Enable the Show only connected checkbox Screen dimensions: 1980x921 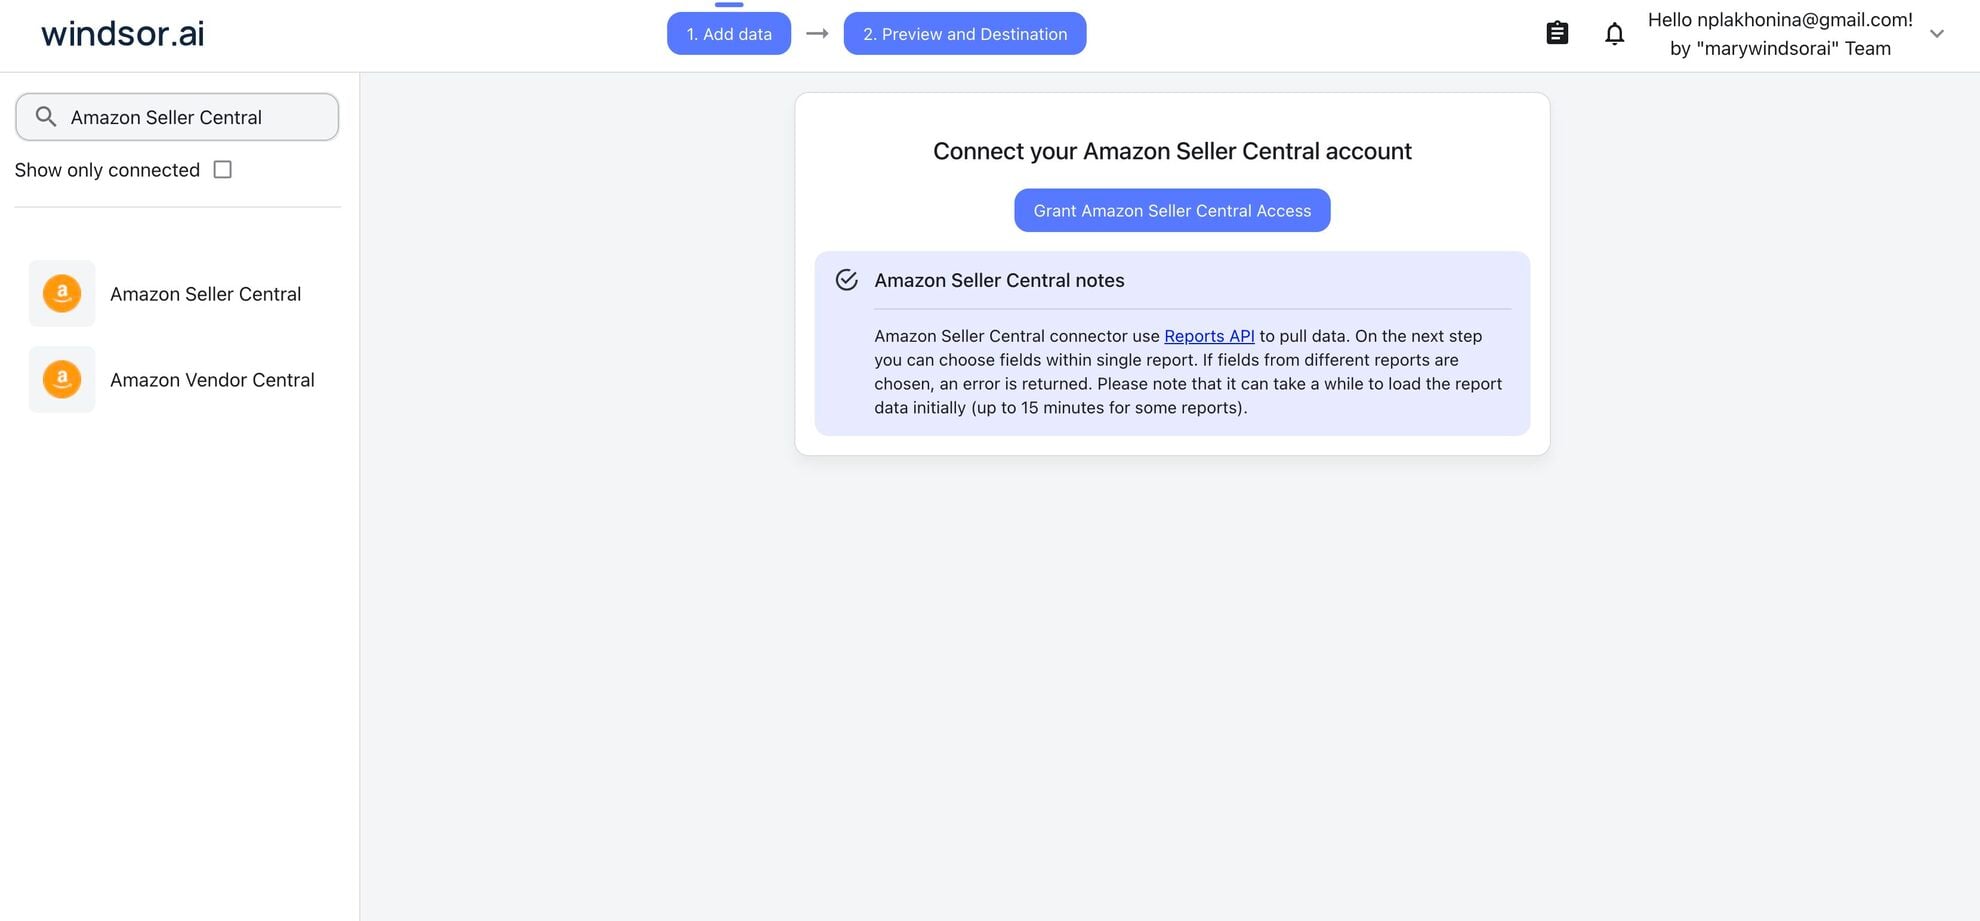(222, 169)
